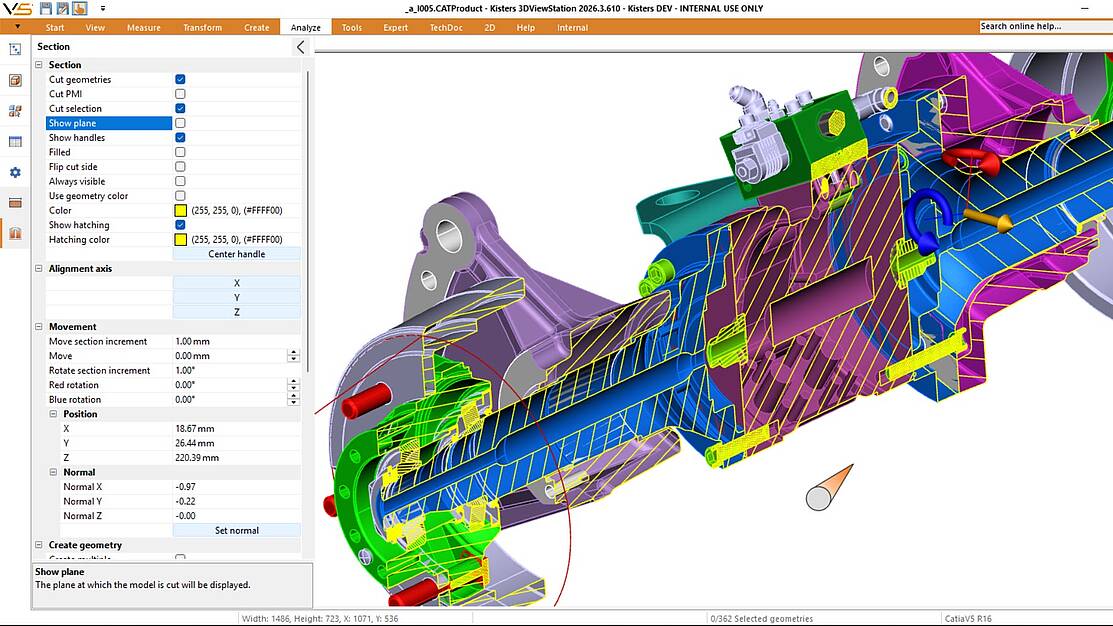Open the orange cube sidebar pane icon
This screenshot has height=626, width=1113.
(15, 80)
